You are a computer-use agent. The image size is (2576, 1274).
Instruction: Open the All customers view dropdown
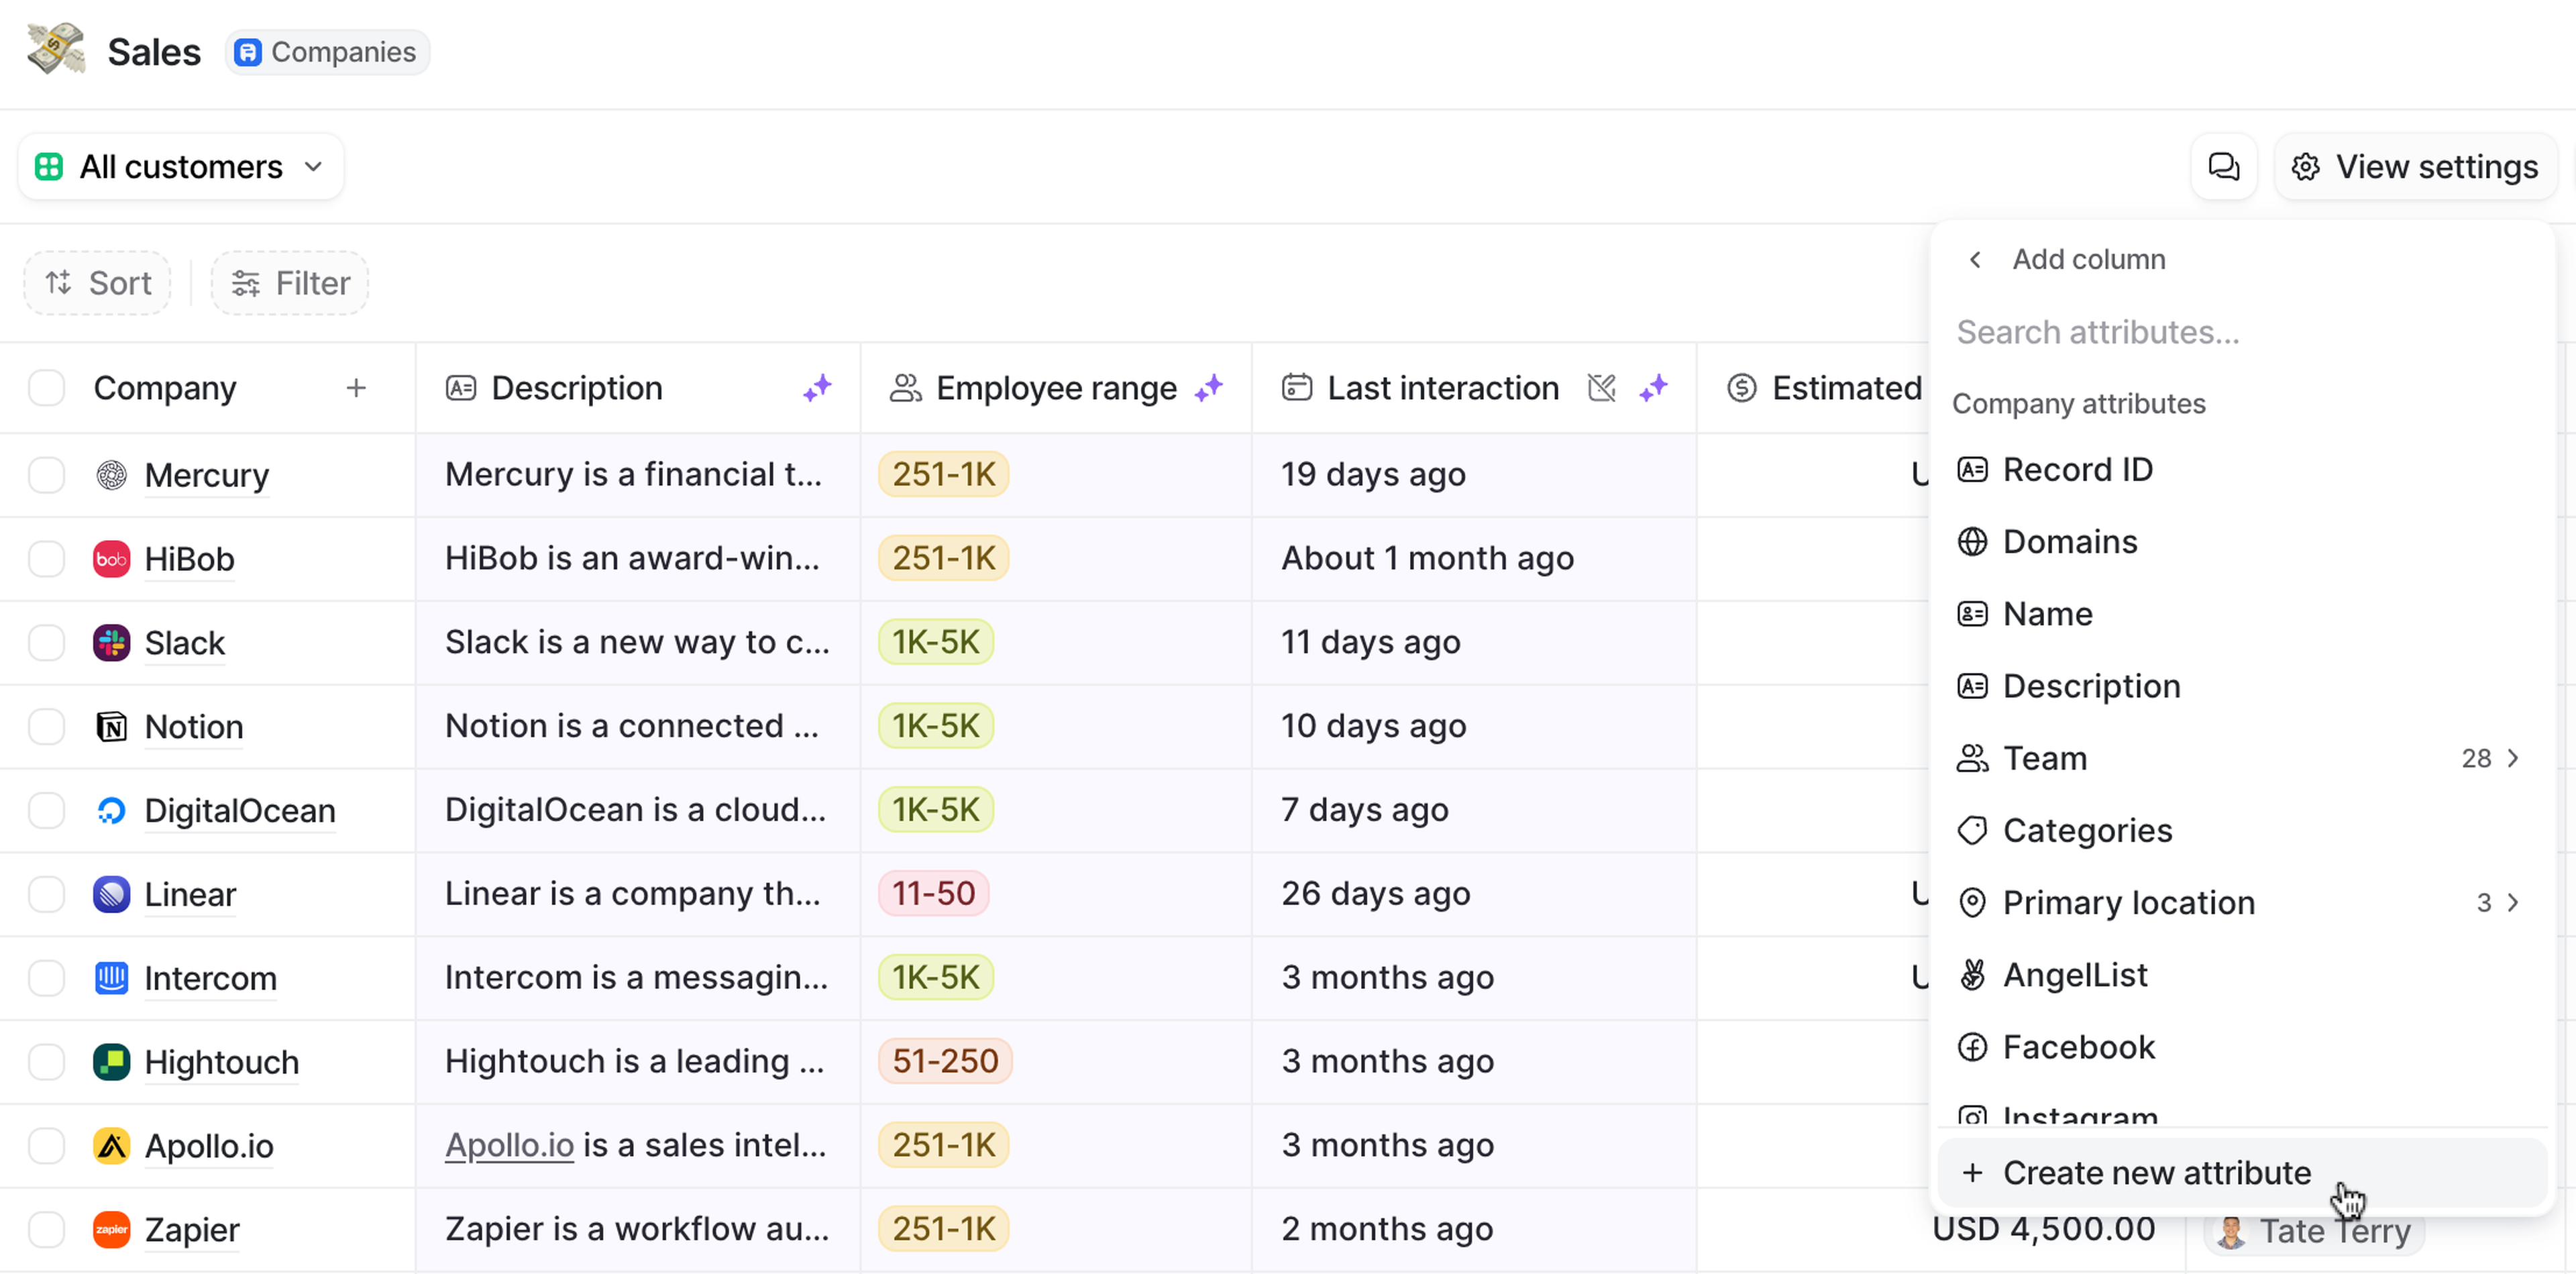click(181, 166)
